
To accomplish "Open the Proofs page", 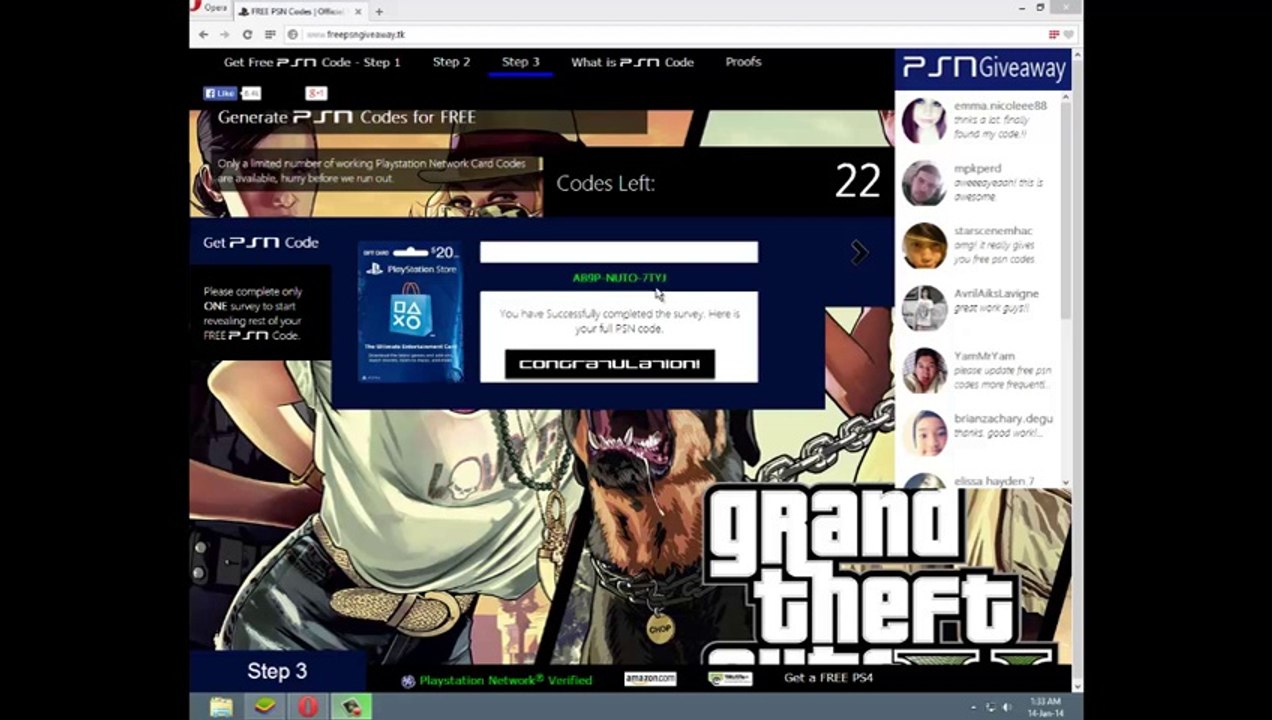I will (x=743, y=62).
